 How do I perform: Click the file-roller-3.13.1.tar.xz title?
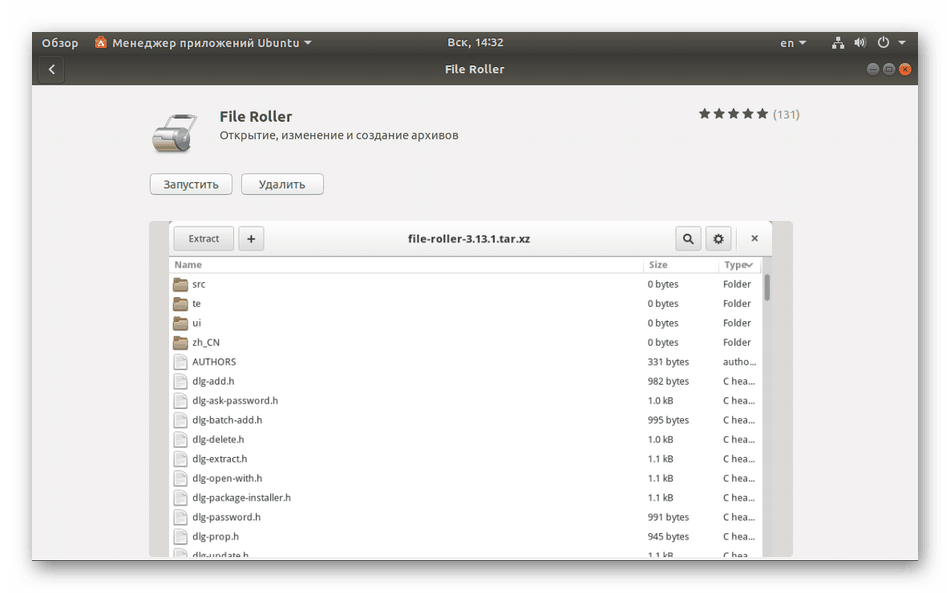(x=469, y=239)
